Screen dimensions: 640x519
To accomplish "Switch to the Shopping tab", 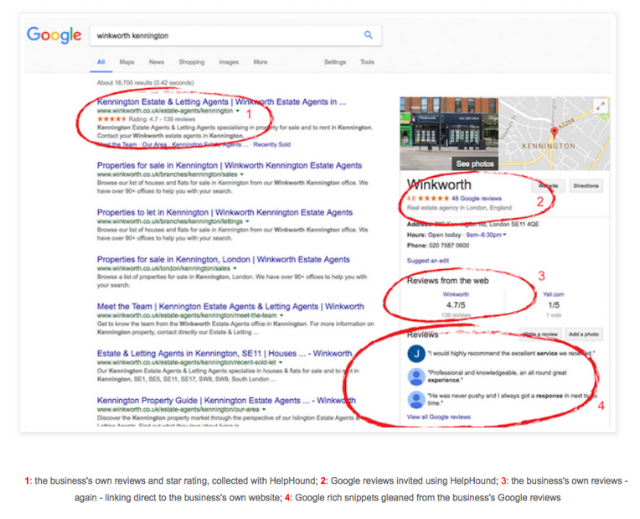I will click(x=191, y=62).
